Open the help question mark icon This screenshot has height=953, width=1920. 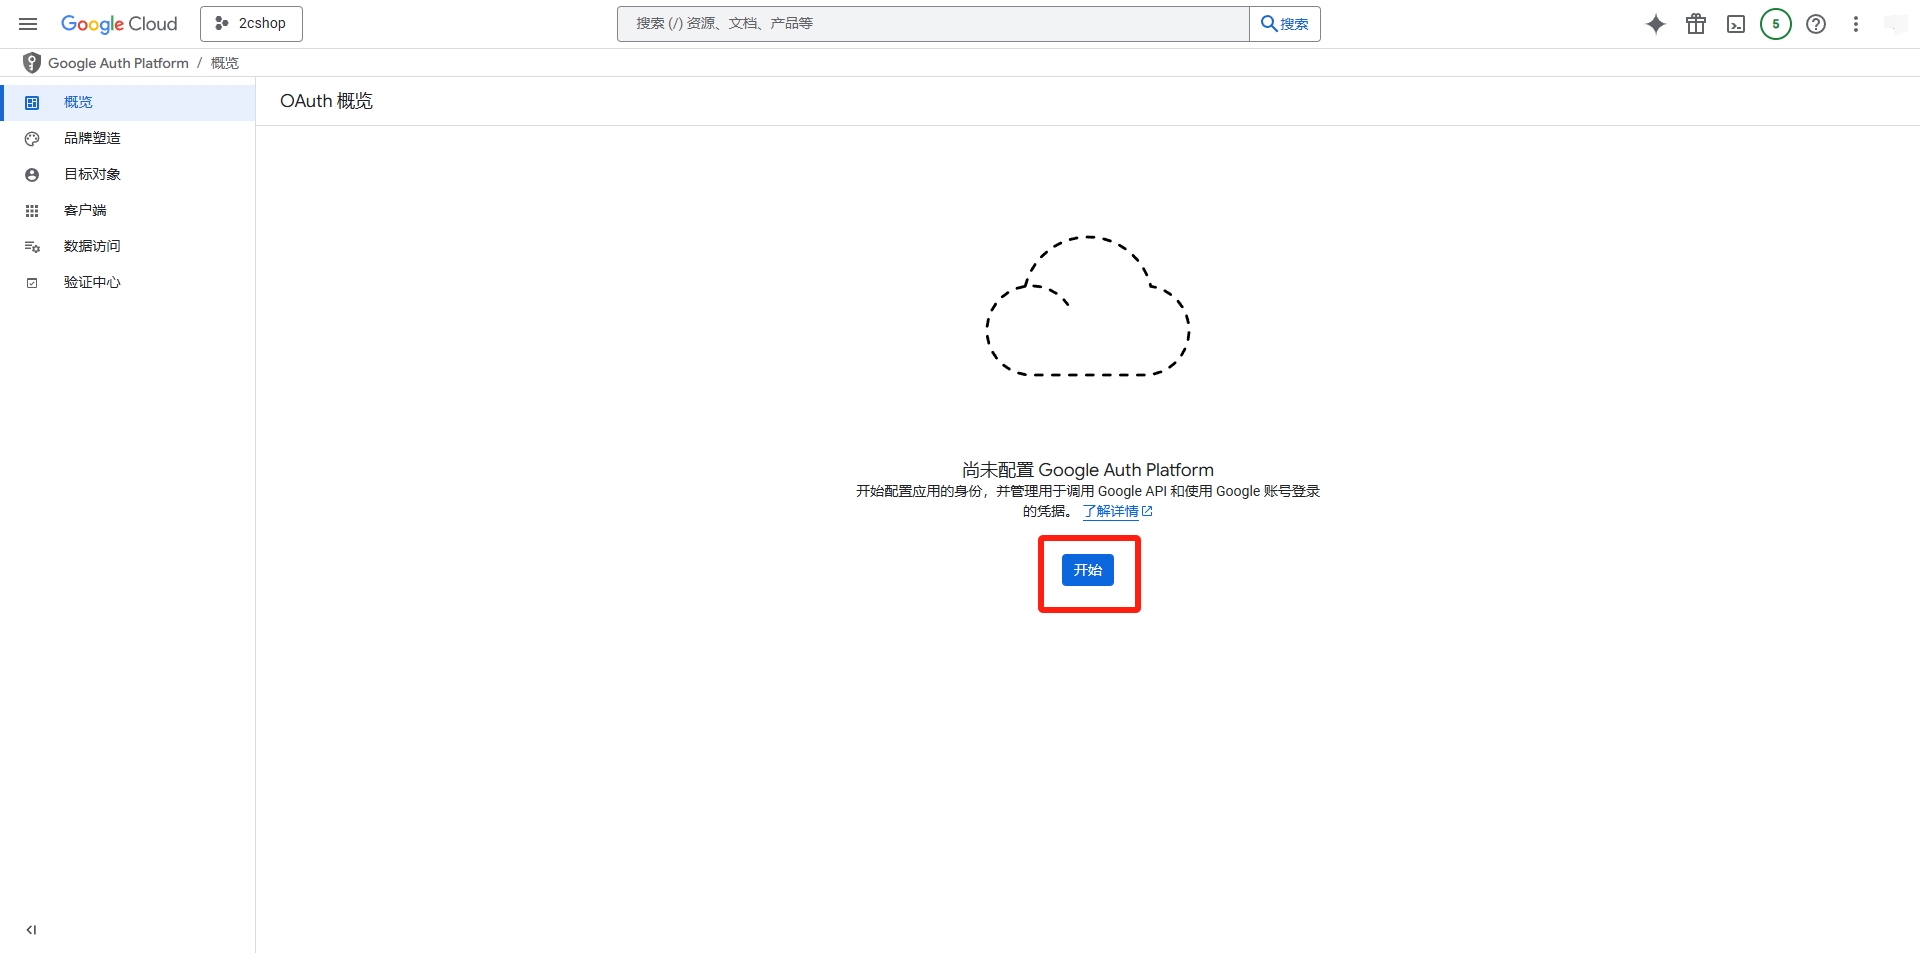coord(1816,24)
